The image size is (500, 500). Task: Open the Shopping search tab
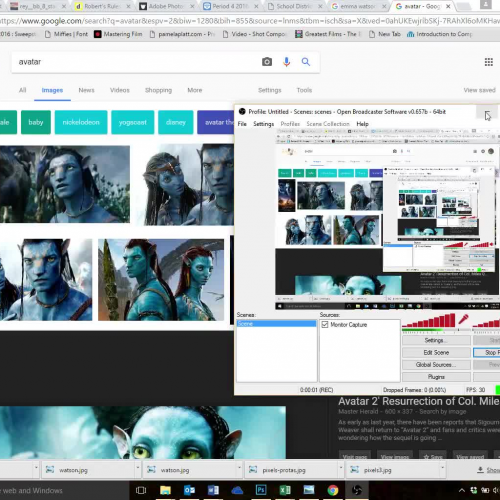pyautogui.click(x=158, y=90)
